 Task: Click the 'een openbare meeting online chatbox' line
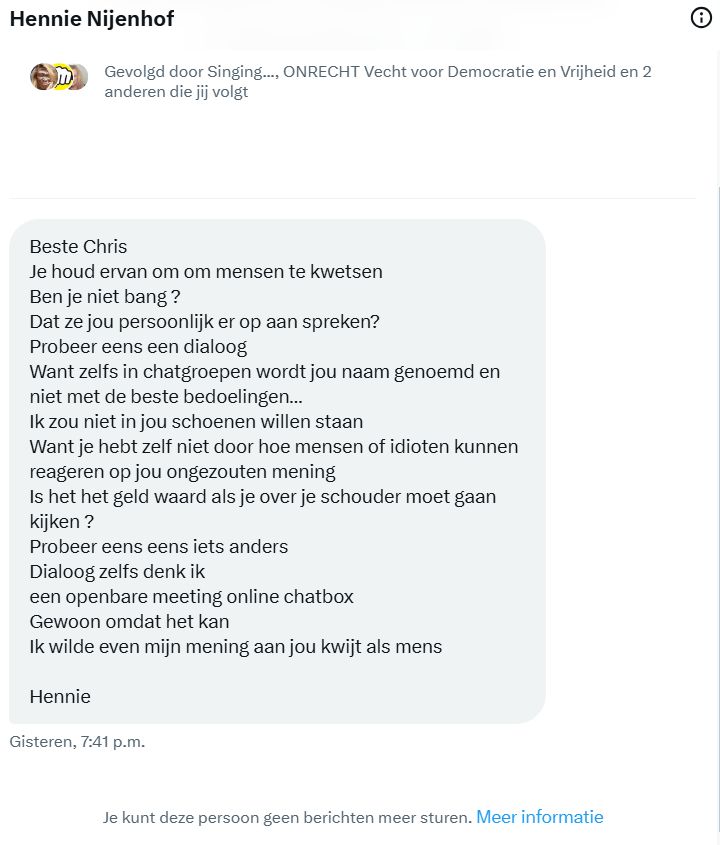pos(191,597)
